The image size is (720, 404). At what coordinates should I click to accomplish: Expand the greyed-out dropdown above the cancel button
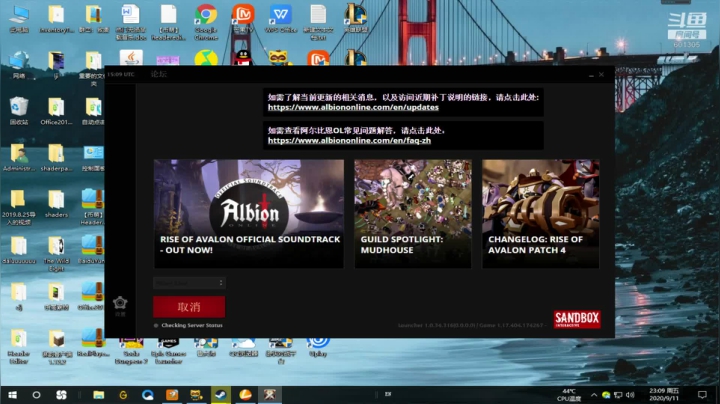tap(189, 283)
